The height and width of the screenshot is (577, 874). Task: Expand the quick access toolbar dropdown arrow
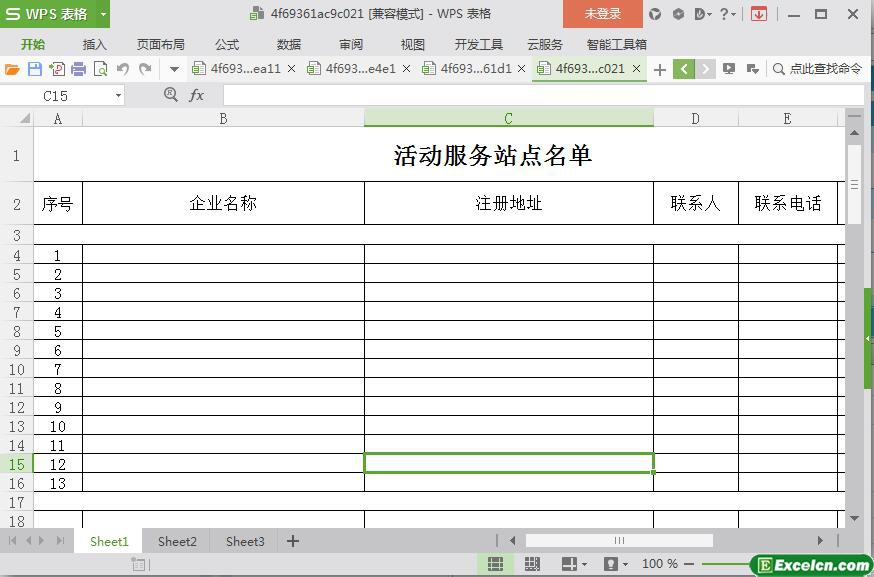coord(174,70)
